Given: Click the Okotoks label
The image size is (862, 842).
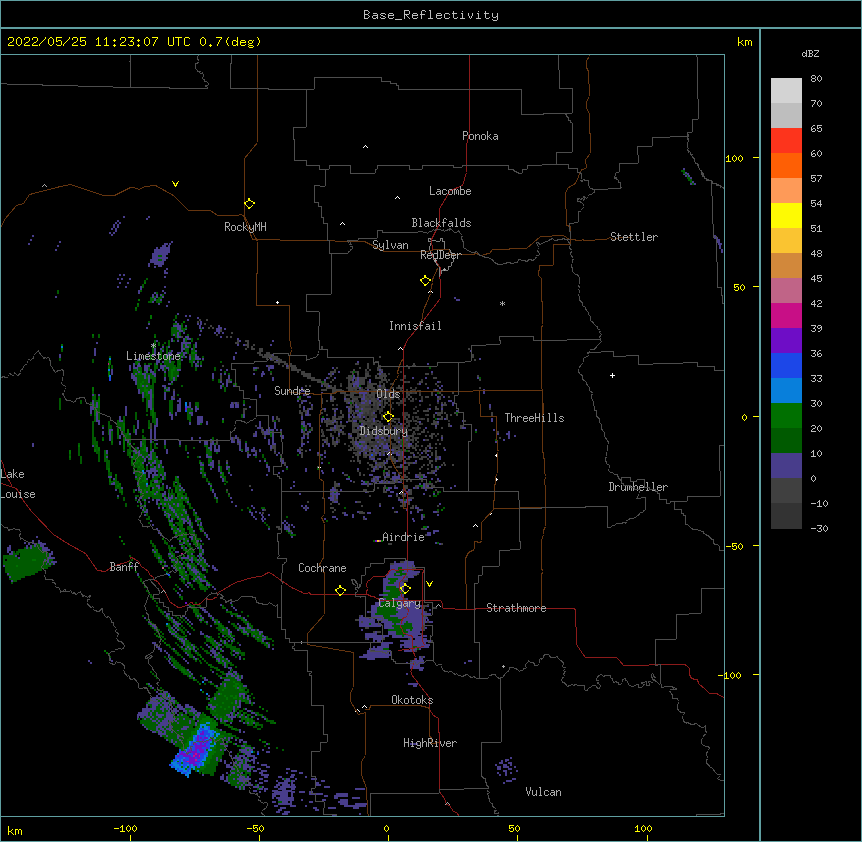Looking at the screenshot, I should point(412,700).
